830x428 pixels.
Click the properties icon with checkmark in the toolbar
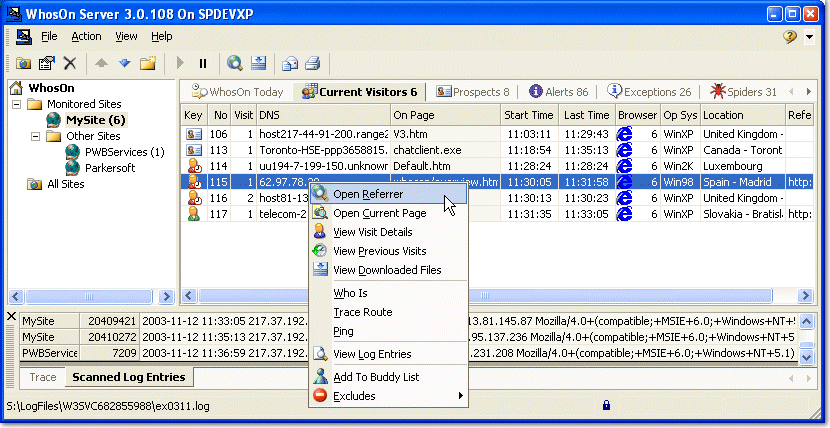coord(47,63)
